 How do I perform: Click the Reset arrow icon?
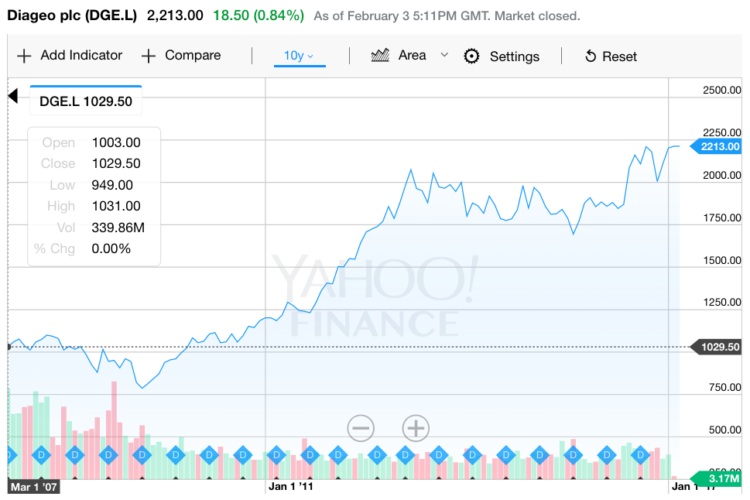[591, 56]
